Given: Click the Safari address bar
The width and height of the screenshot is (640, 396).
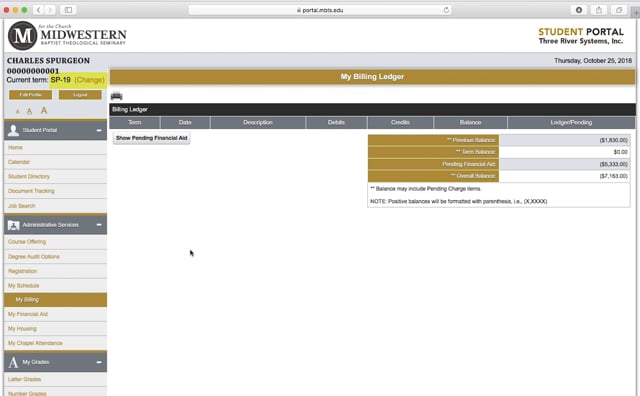Looking at the screenshot, I should 320,10.
